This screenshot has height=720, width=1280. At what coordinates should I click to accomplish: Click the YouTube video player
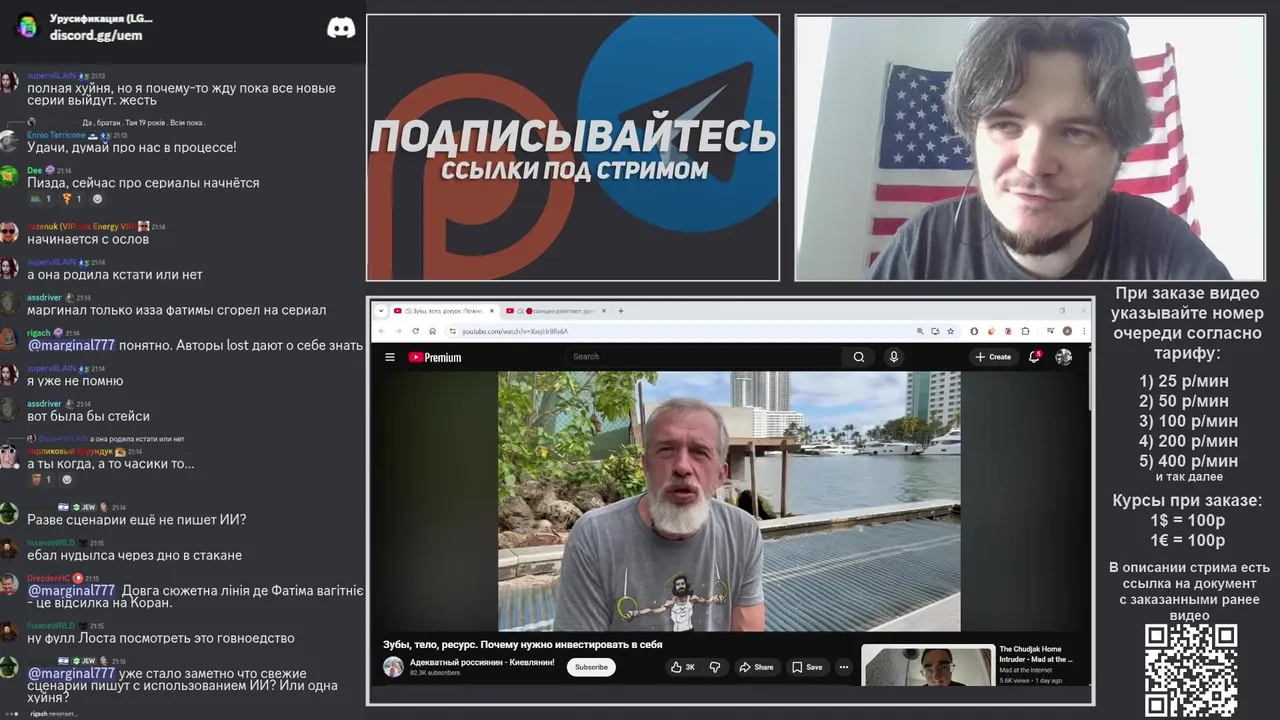click(729, 502)
